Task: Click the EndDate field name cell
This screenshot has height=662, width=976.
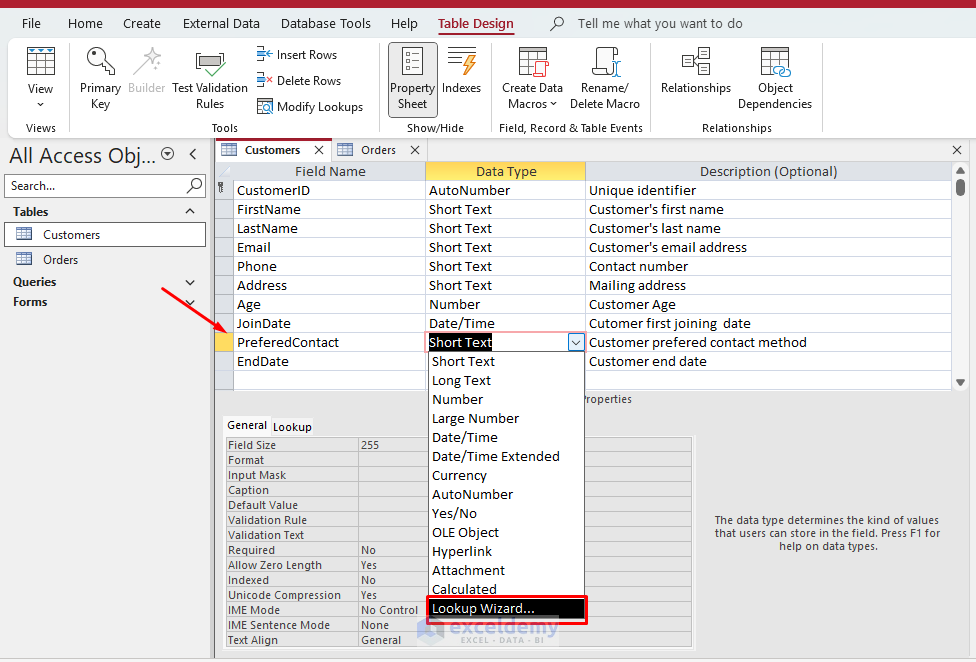Action: tap(329, 361)
